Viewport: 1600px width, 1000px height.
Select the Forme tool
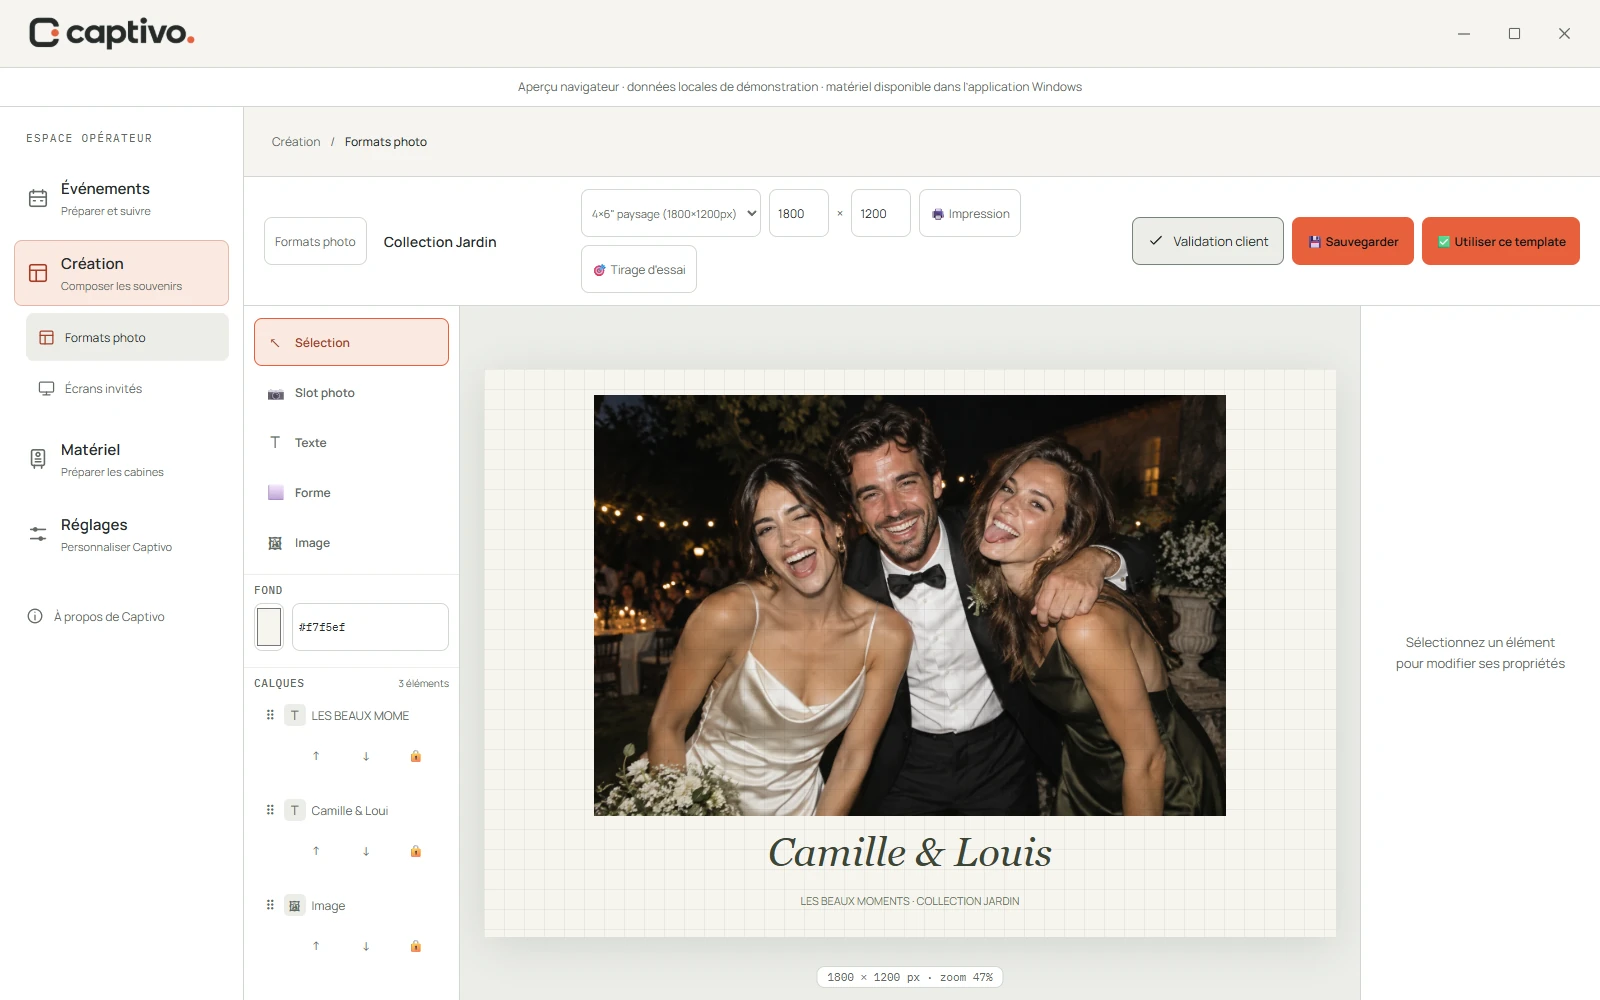click(351, 492)
